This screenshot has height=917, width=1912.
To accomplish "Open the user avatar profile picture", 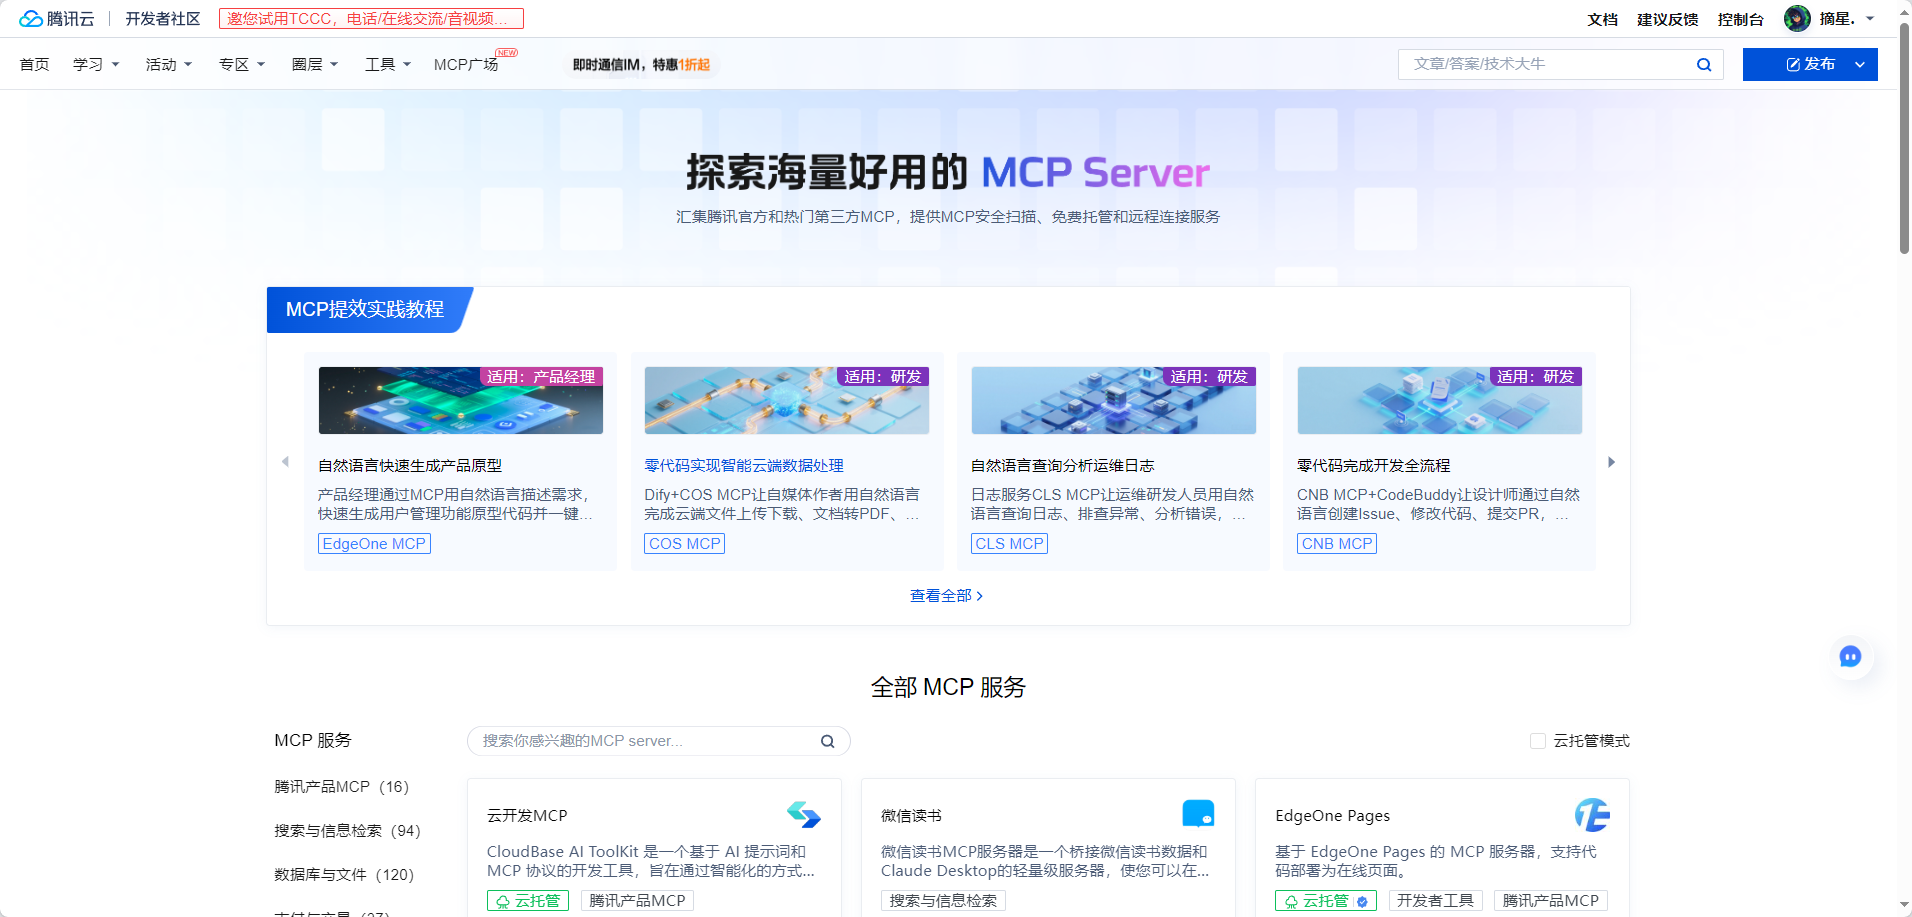I will click(x=1797, y=19).
